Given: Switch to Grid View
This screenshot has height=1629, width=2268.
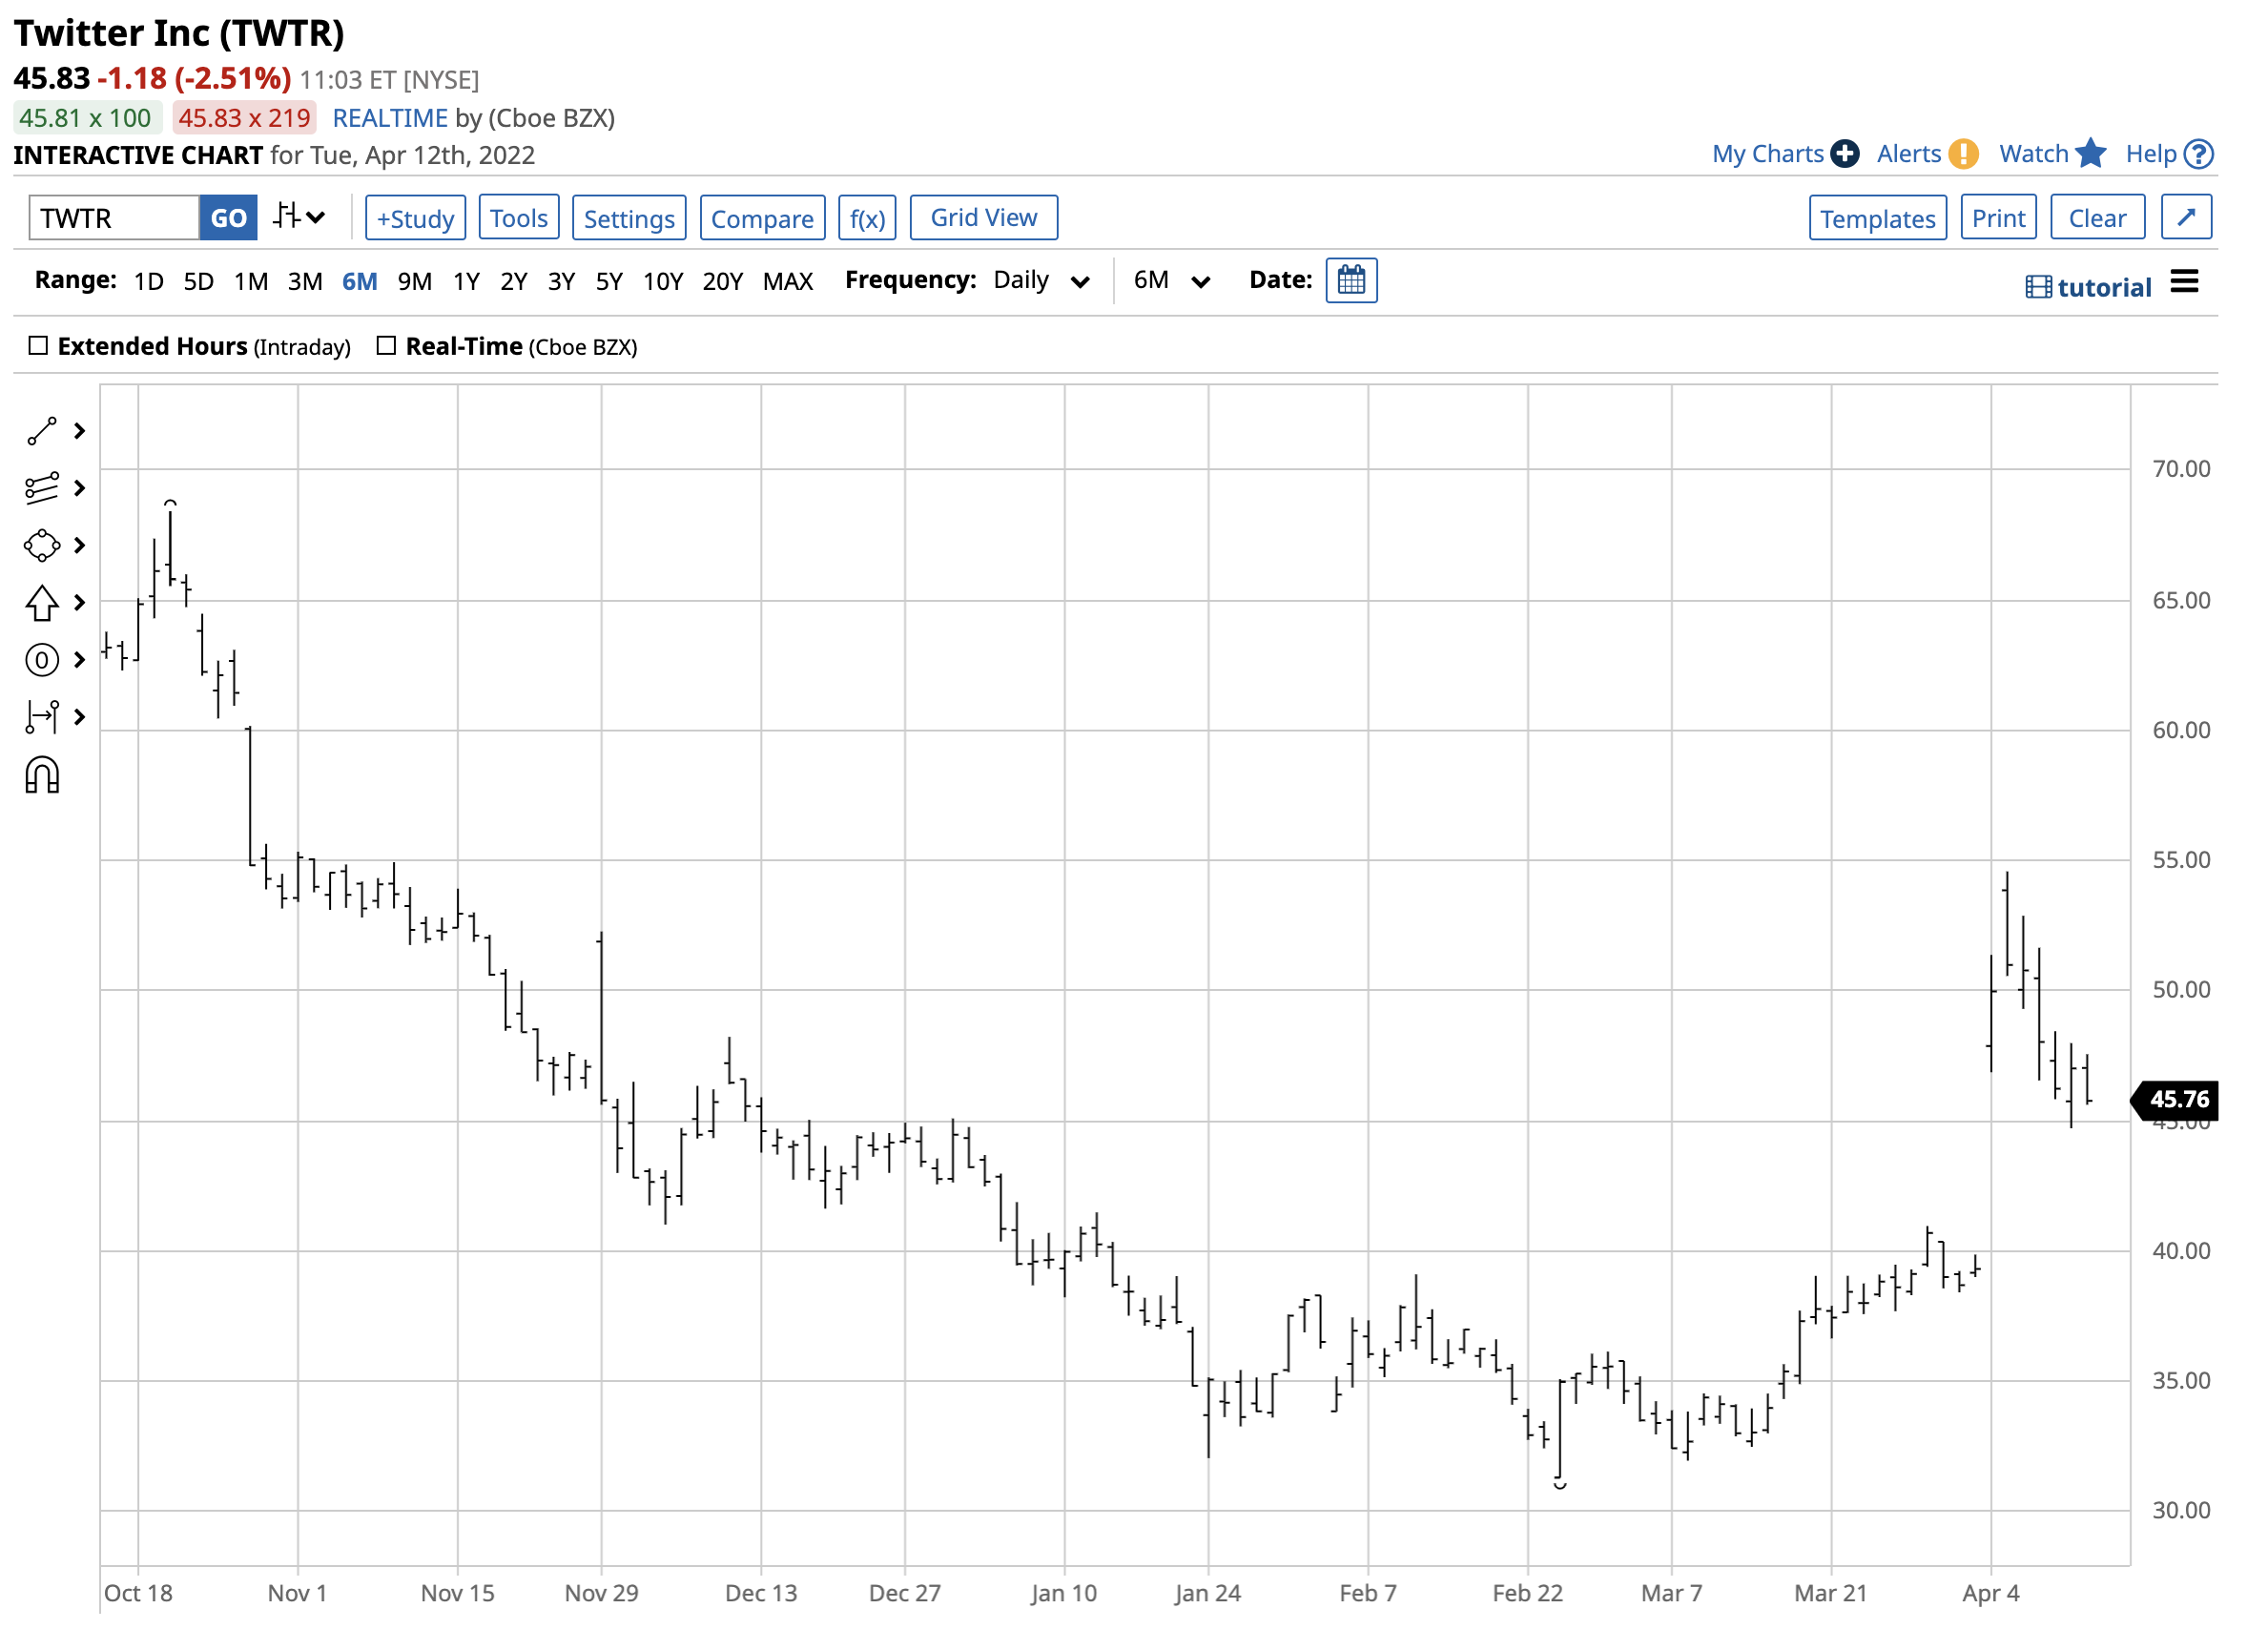Looking at the screenshot, I should point(984,218).
